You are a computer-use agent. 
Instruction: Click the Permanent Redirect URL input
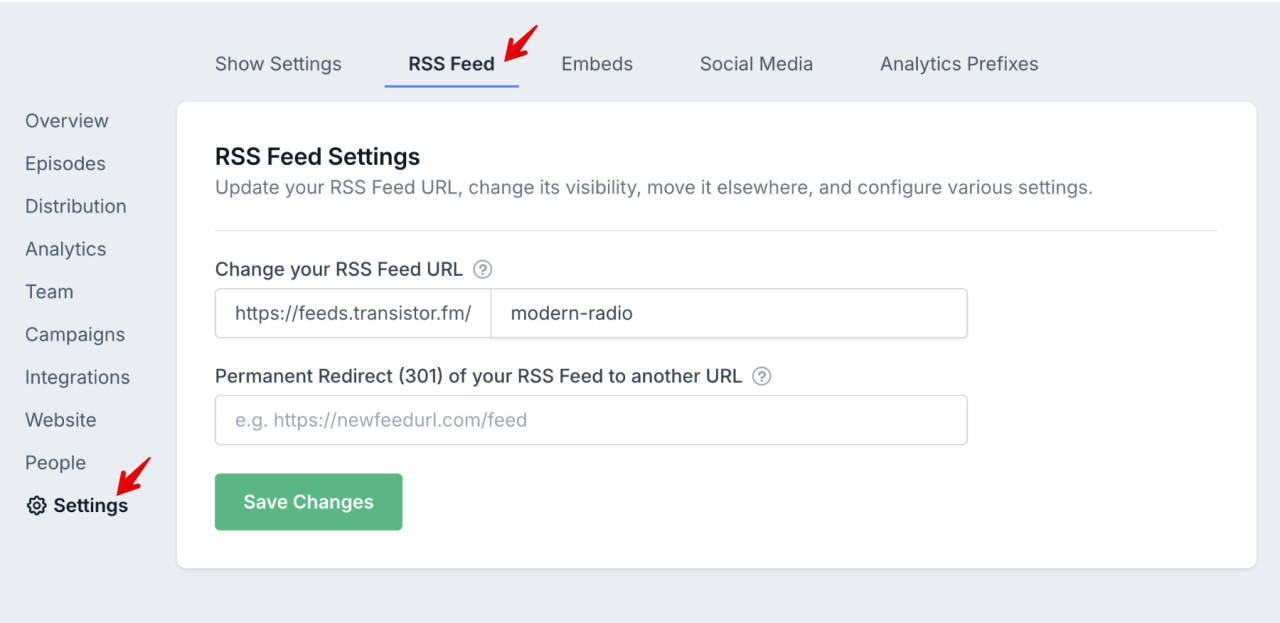click(x=590, y=420)
